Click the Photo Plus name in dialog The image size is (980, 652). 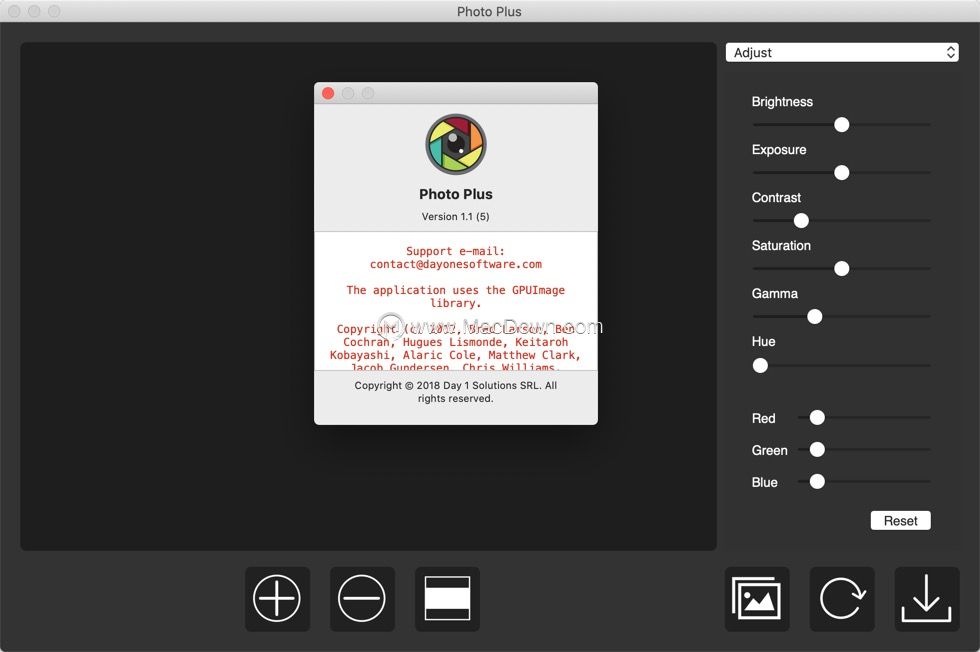pyautogui.click(x=456, y=194)
